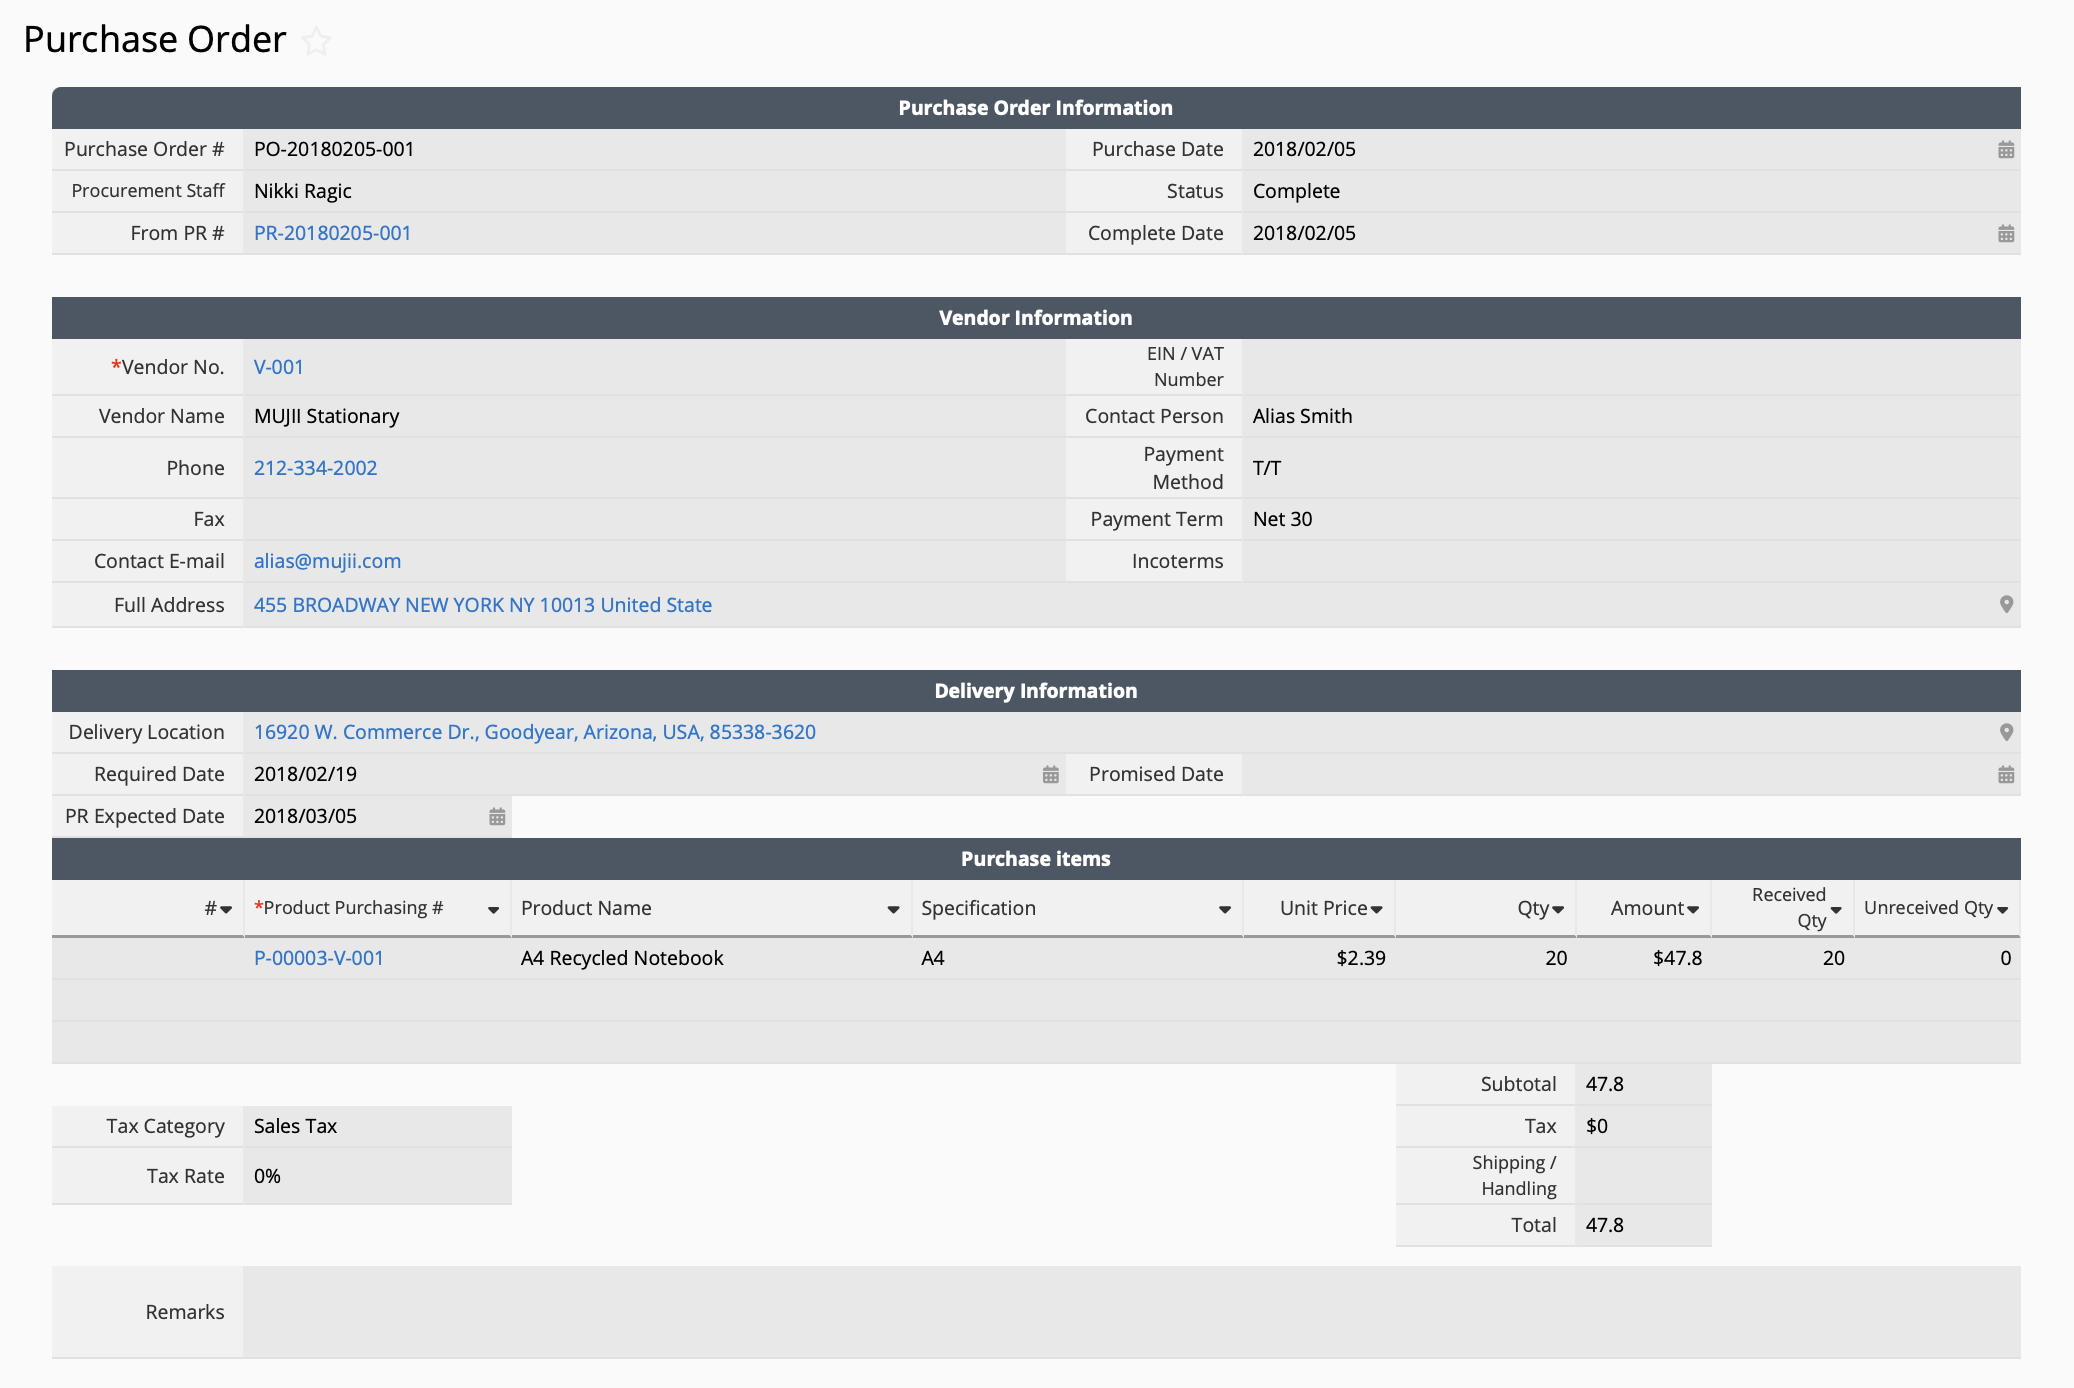Open product link P-00003-V-001

click(318, 958)
